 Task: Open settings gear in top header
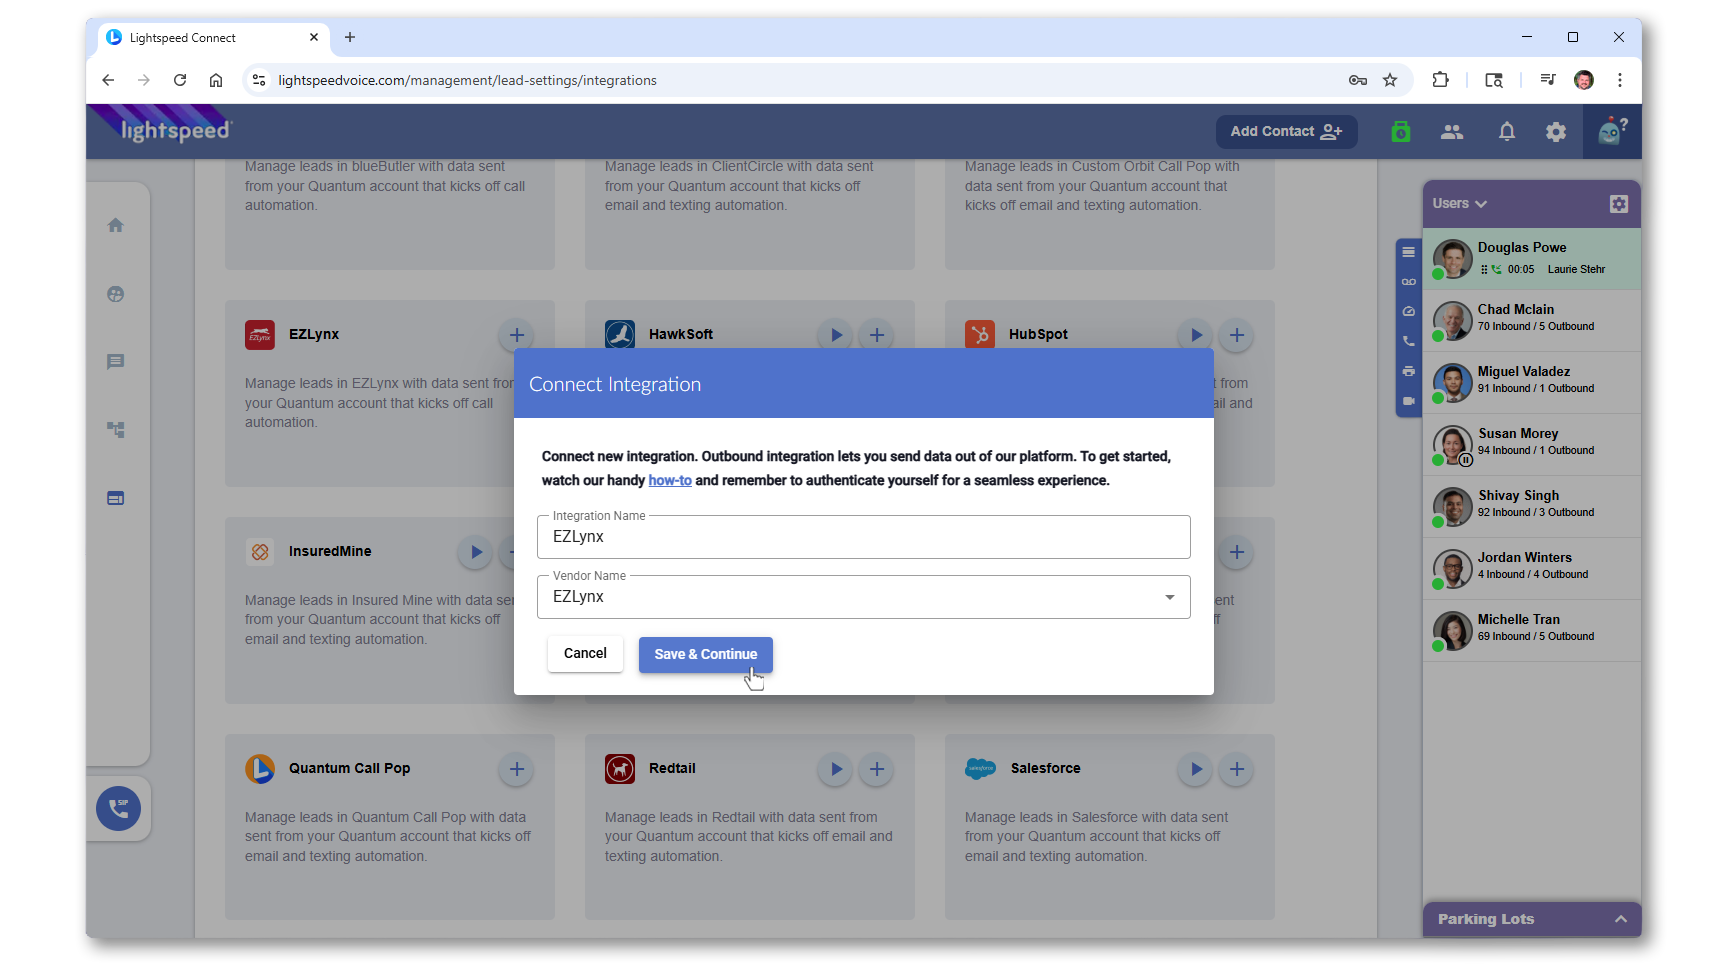click(1556, 131)
